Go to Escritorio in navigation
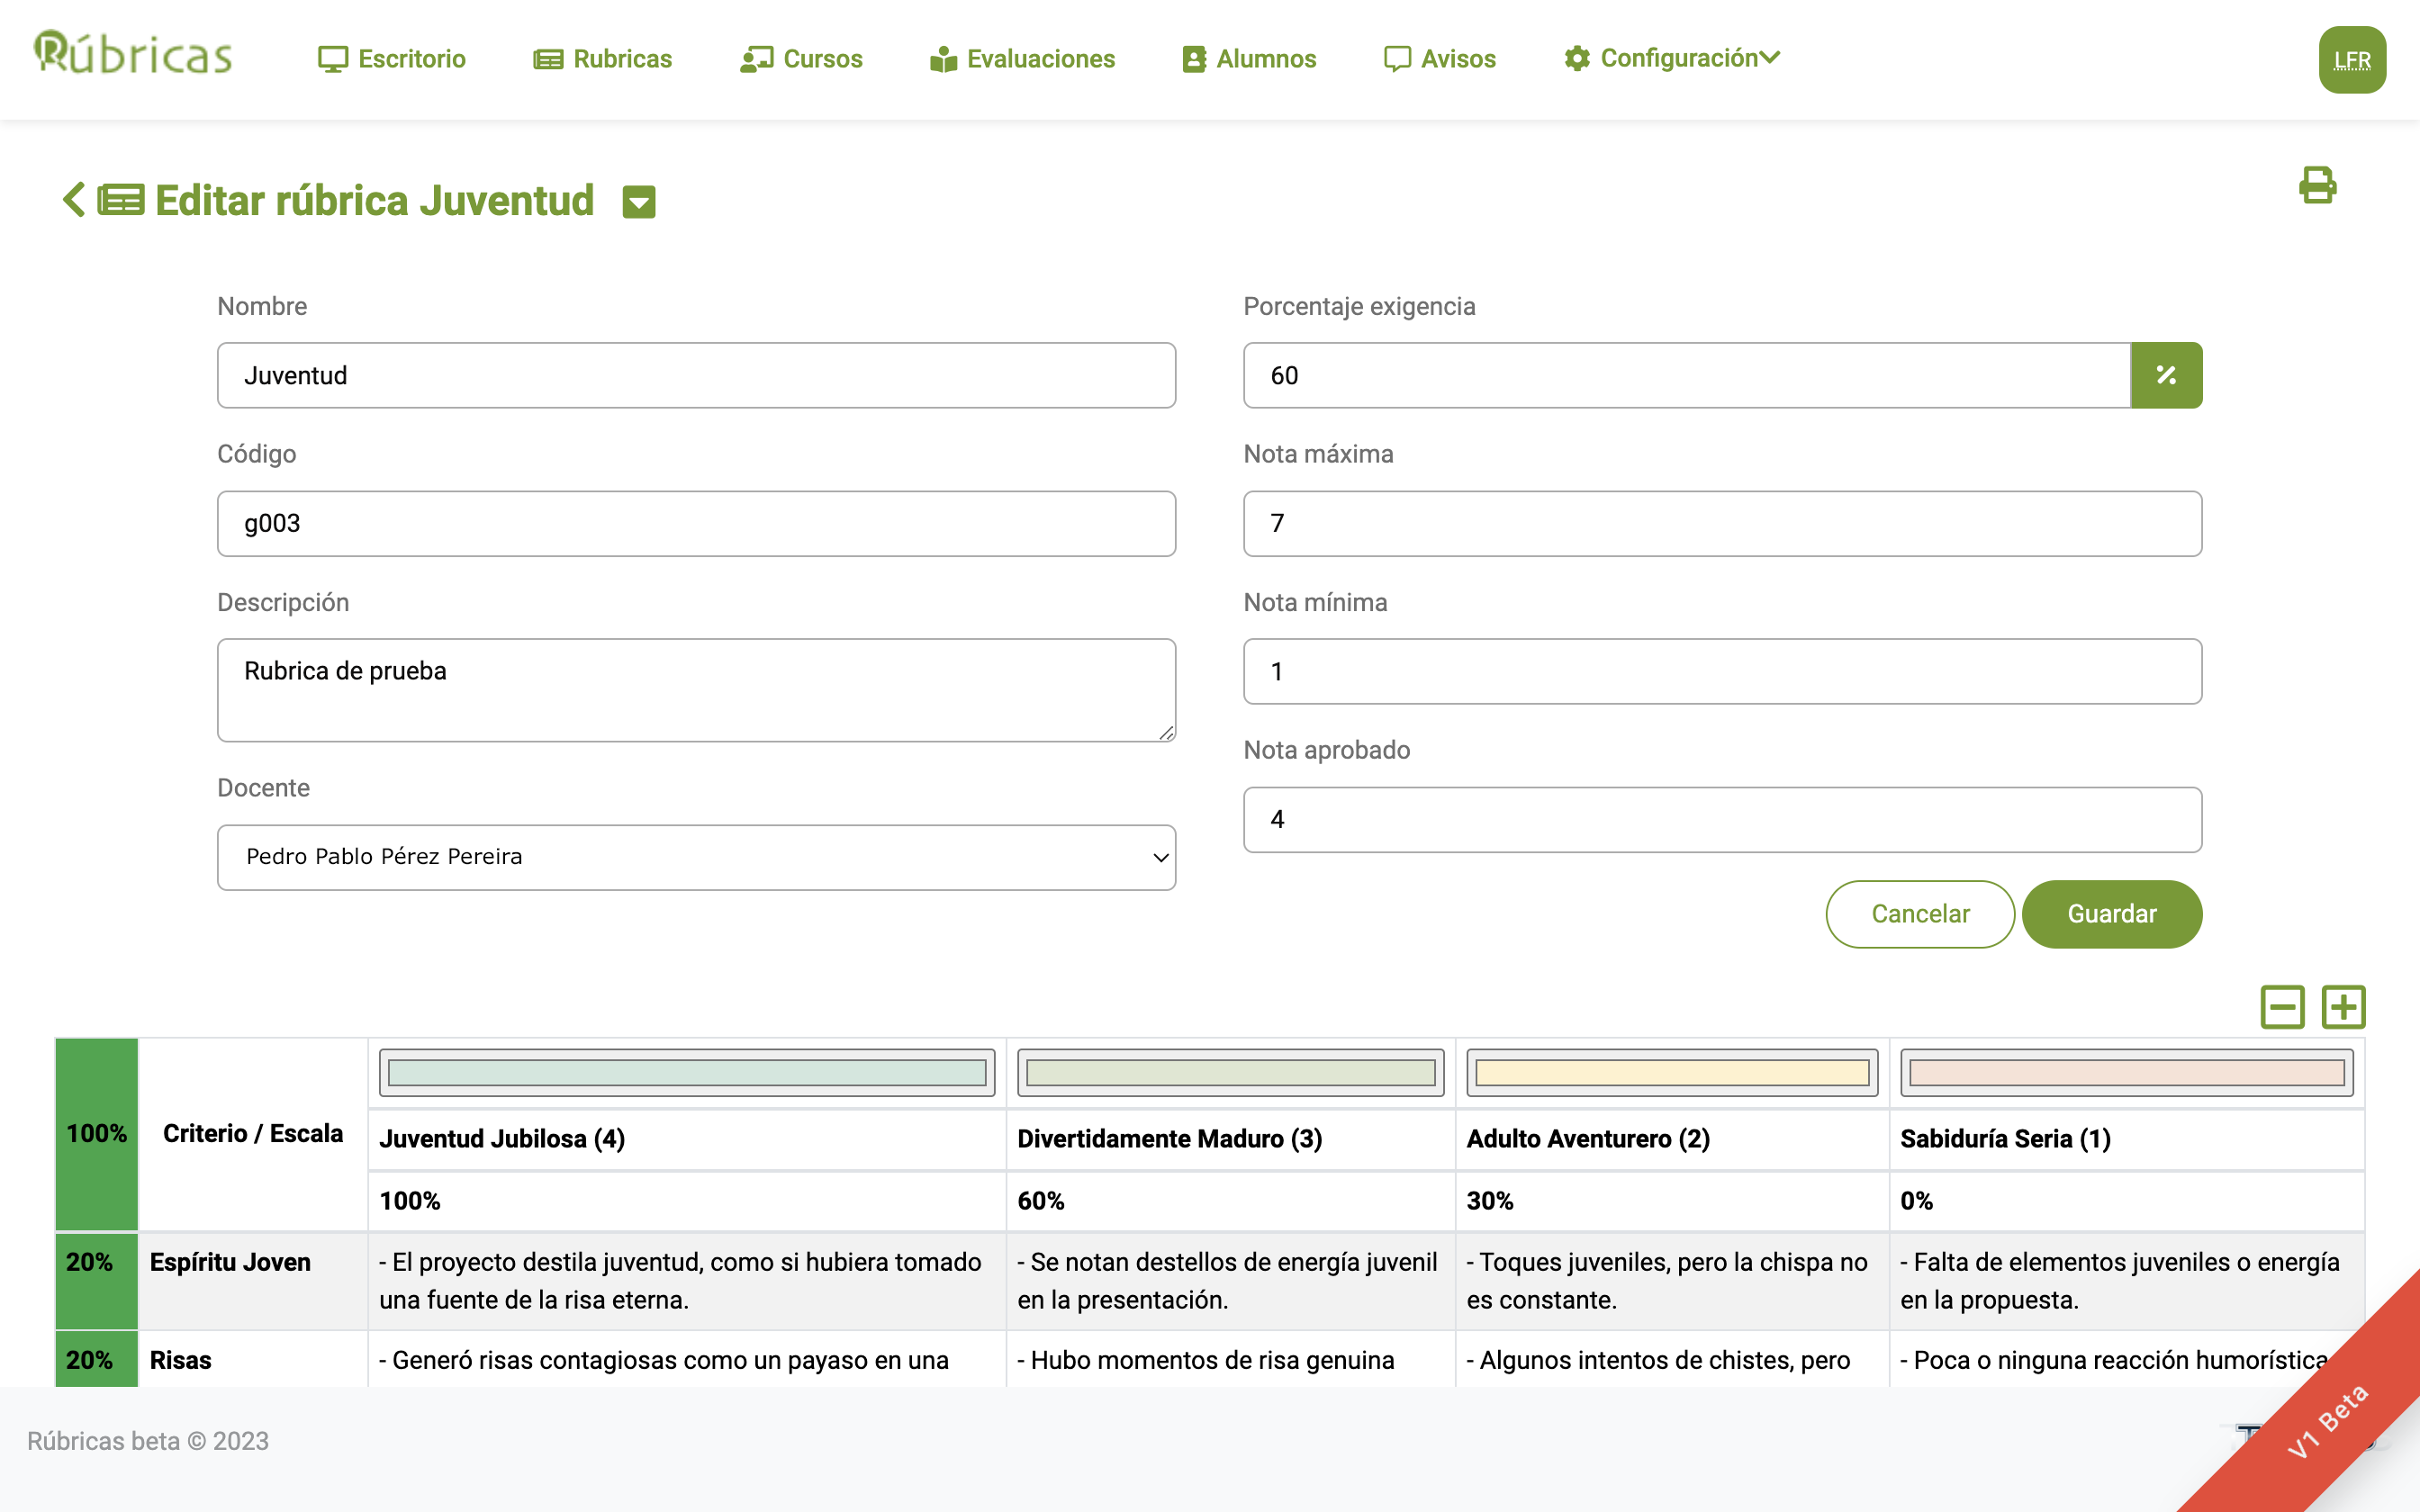The height and width of the screenshot is (1512, 2420). point(392,59)
